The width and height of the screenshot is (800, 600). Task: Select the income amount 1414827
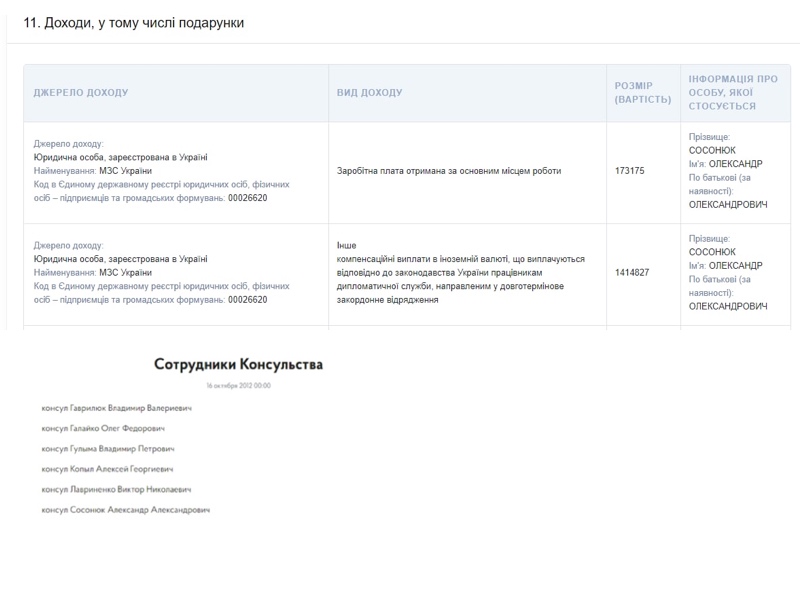point(632,272)
